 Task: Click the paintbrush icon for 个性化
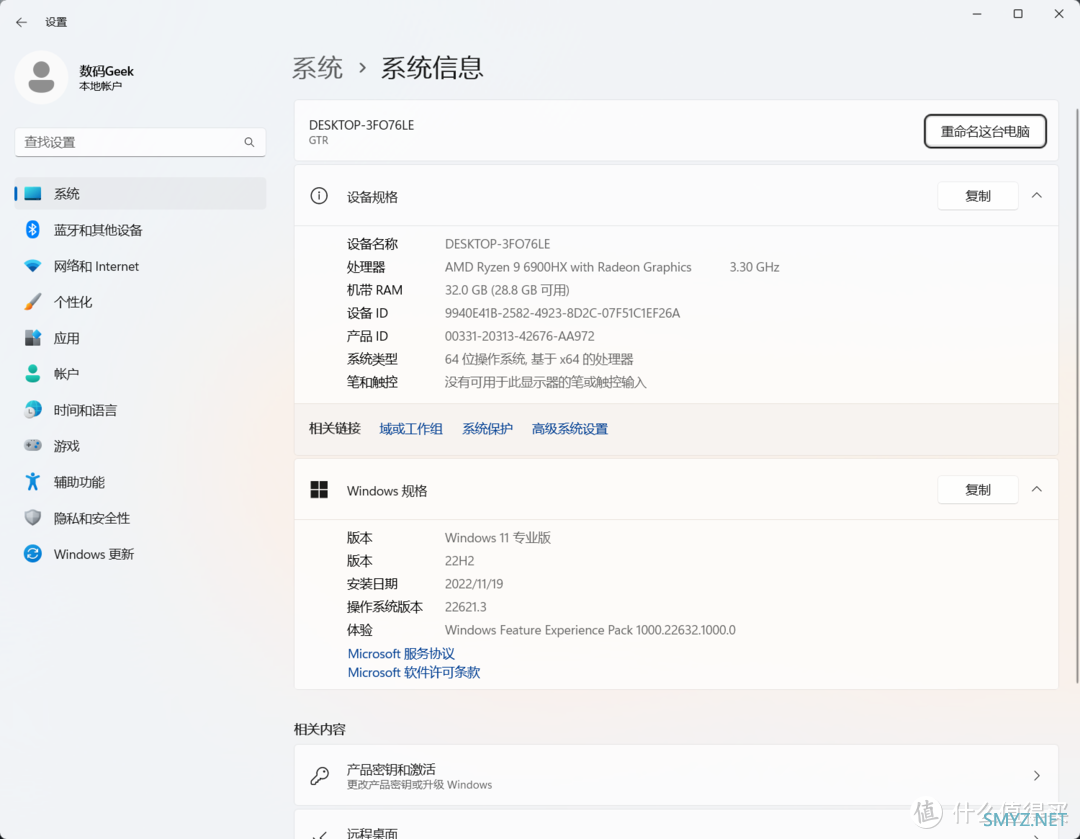[32, 302]
